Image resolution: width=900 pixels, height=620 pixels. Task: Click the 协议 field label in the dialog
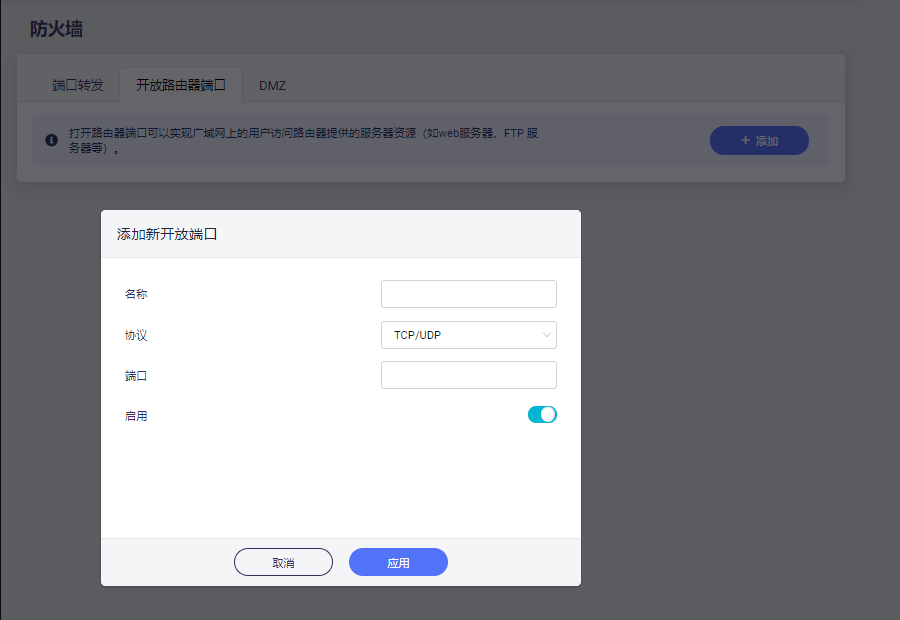tap(136, 335)
